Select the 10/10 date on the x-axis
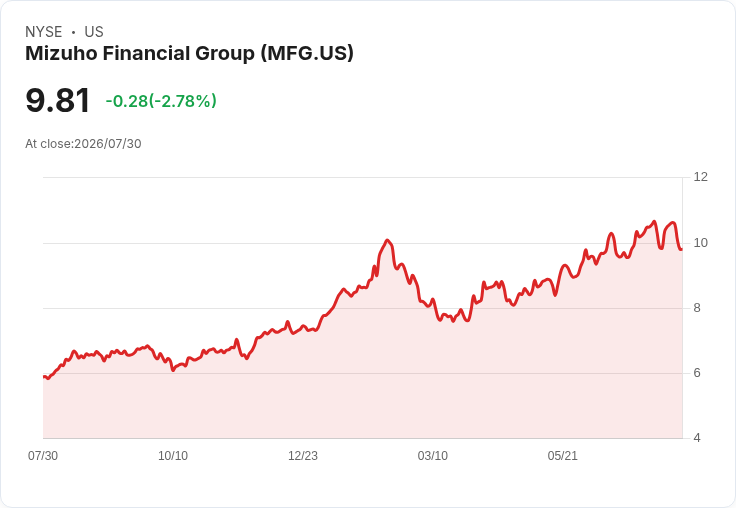This screenshot has width=736, height=508. coord(173,456)
